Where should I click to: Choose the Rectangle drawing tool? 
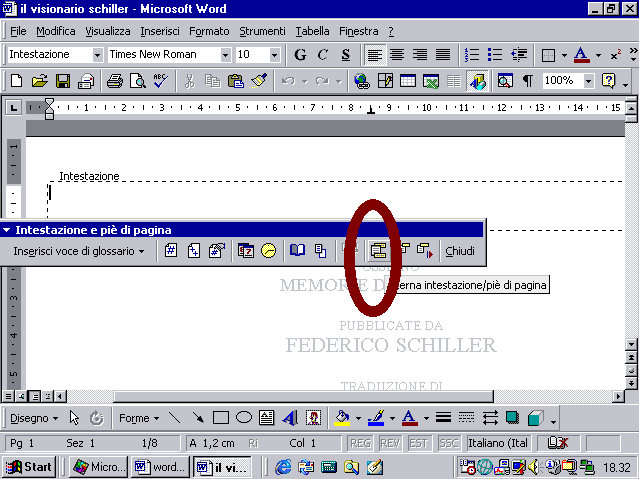[x=220, y=418]
